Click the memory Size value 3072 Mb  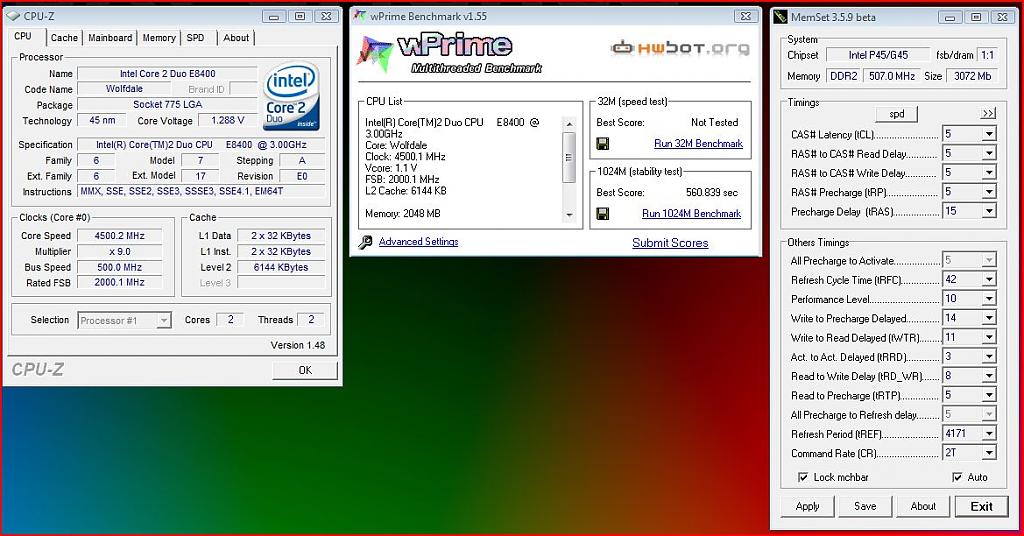[x=972, y=76]
